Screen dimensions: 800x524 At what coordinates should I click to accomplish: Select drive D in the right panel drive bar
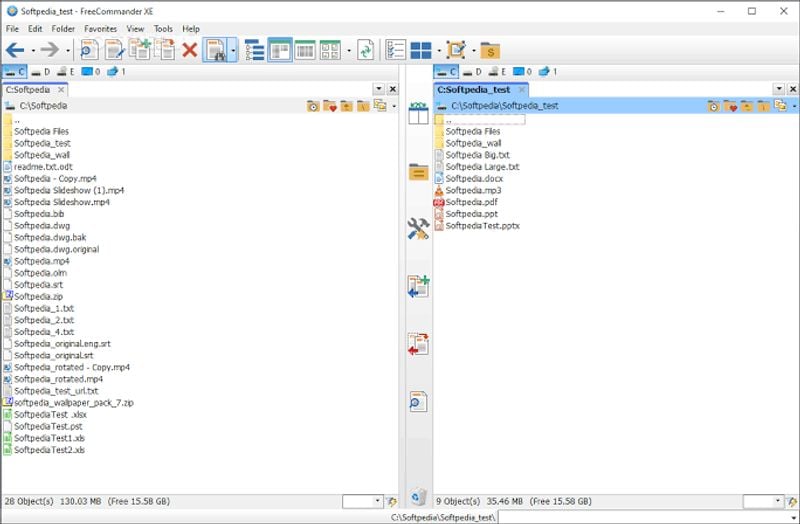pos(472,72)
